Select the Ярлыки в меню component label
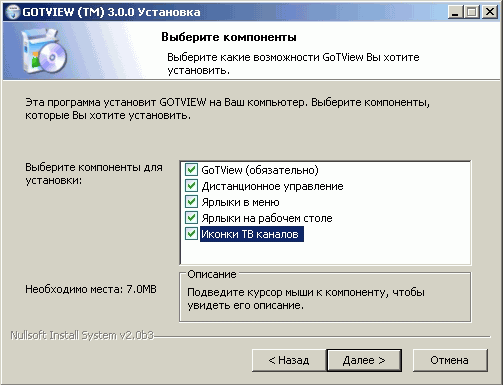 pos(240,202)
